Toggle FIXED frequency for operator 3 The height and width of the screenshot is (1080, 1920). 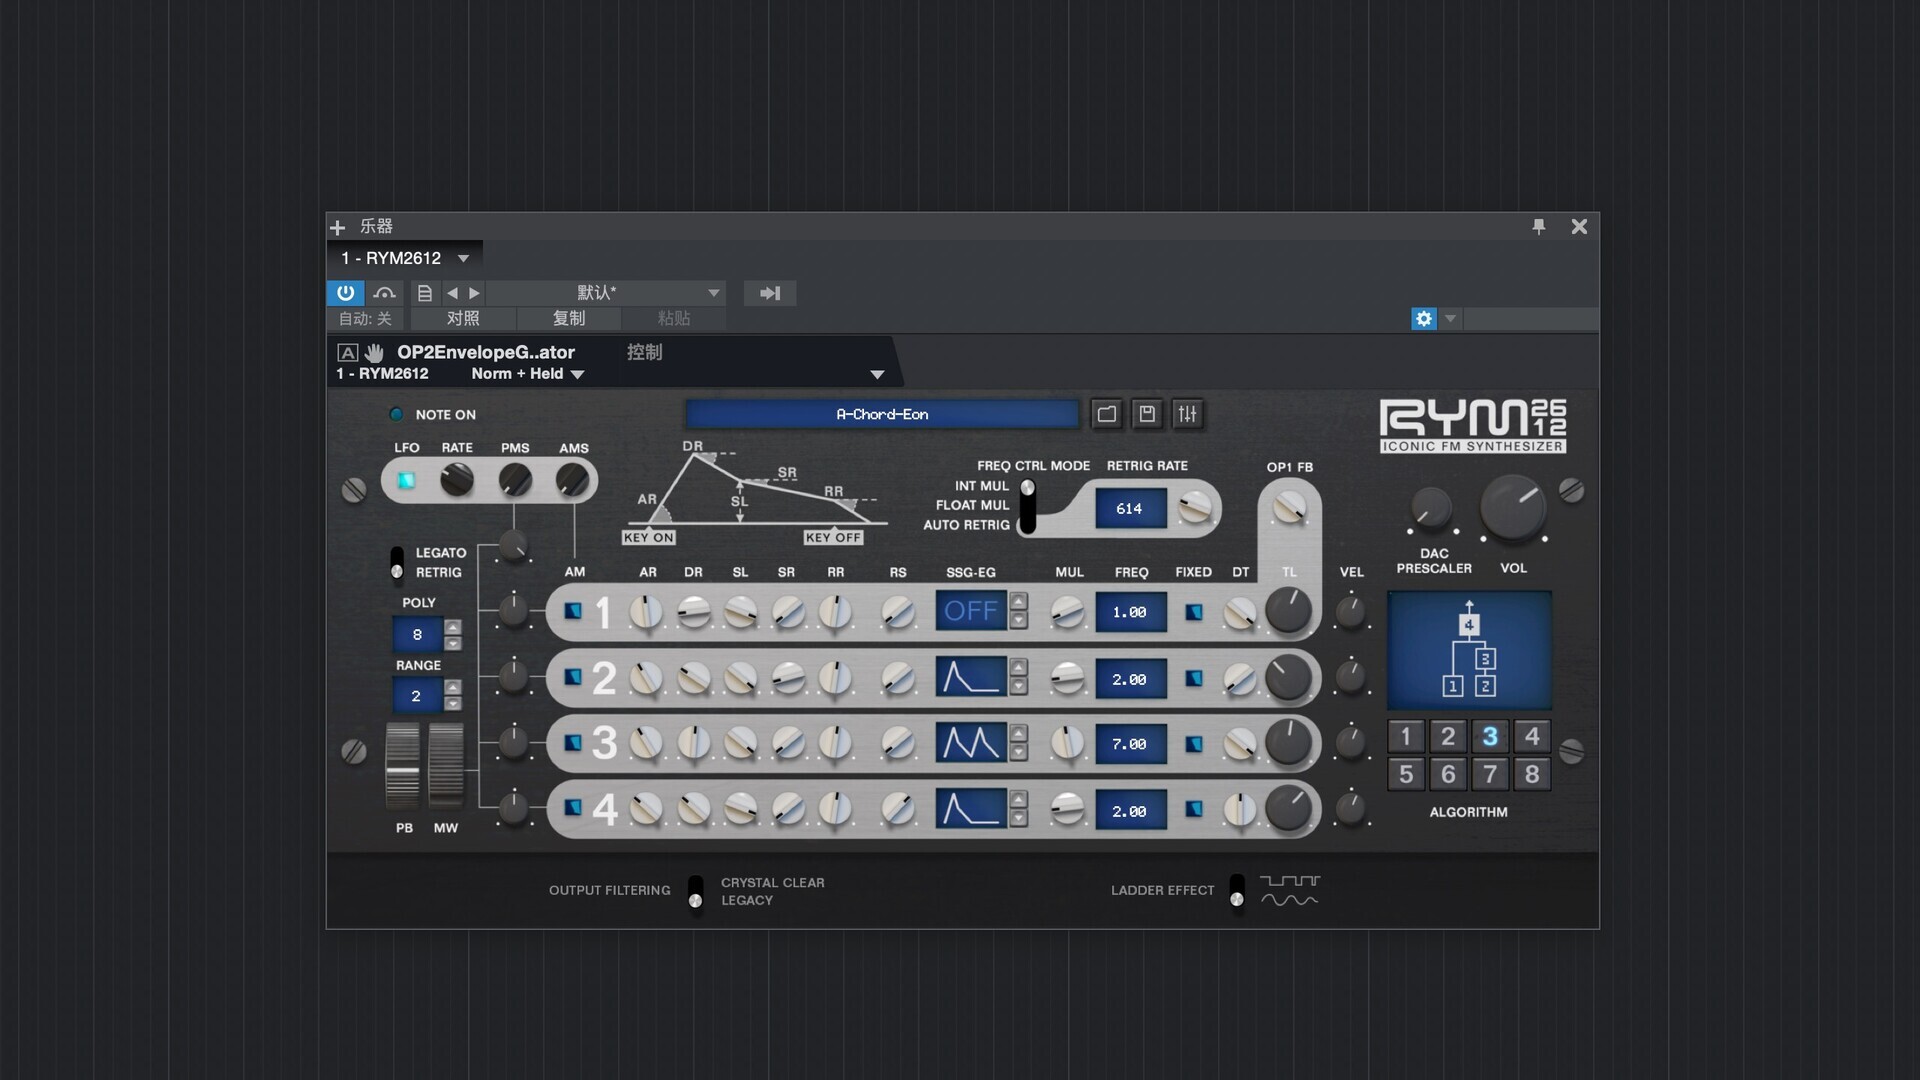tap(1193, 744)
